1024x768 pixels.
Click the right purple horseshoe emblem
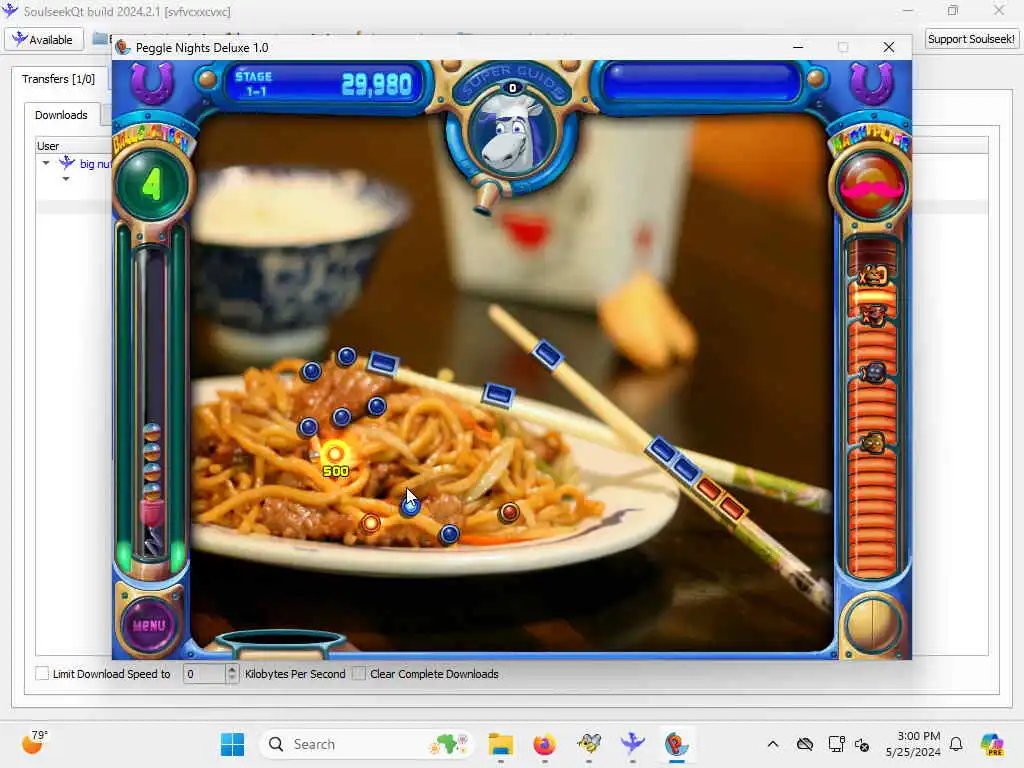pyautogui.click(x=871, y=83)
